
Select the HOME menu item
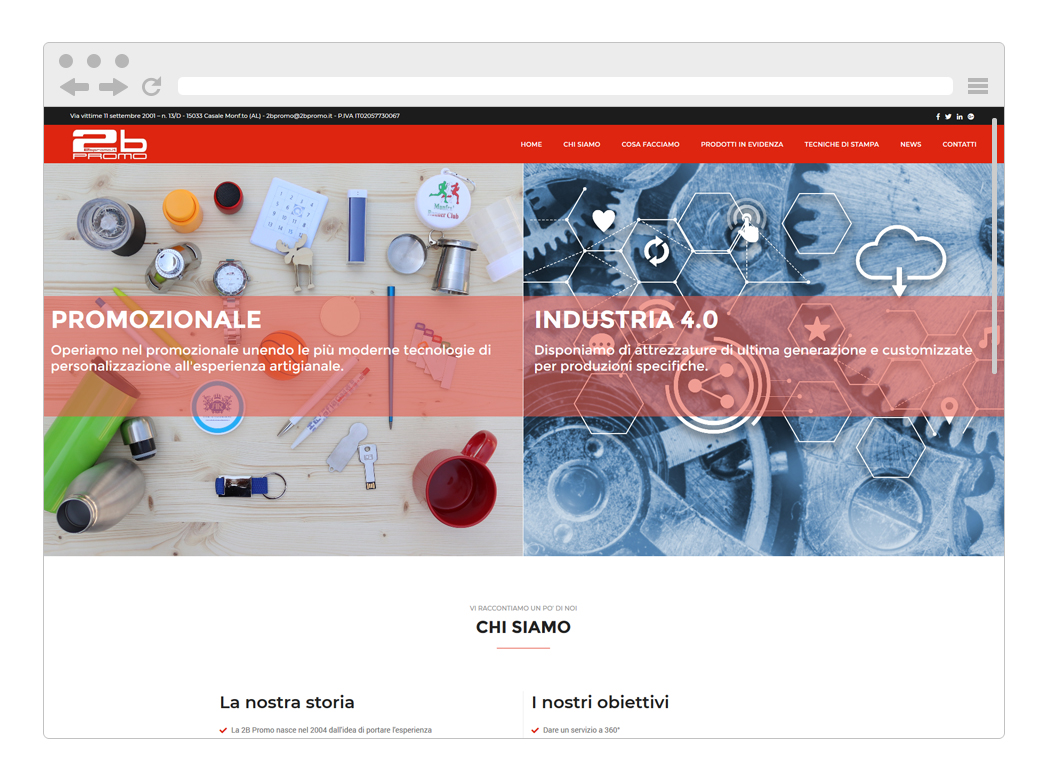click(x=531, y=145)
